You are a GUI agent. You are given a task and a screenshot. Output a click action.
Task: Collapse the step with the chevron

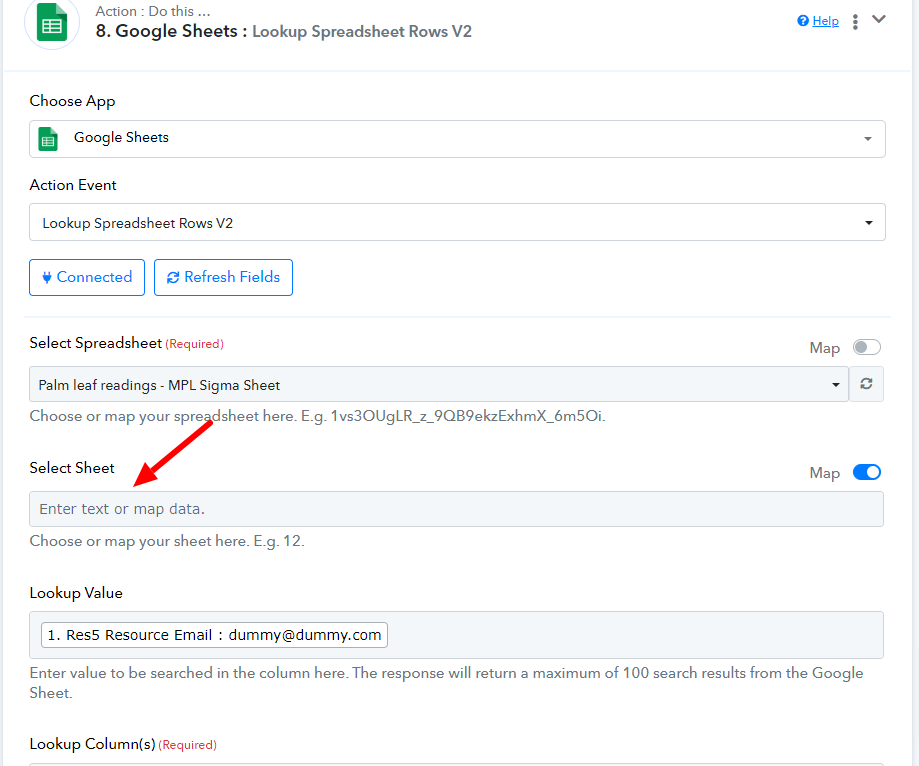point(879,19)
